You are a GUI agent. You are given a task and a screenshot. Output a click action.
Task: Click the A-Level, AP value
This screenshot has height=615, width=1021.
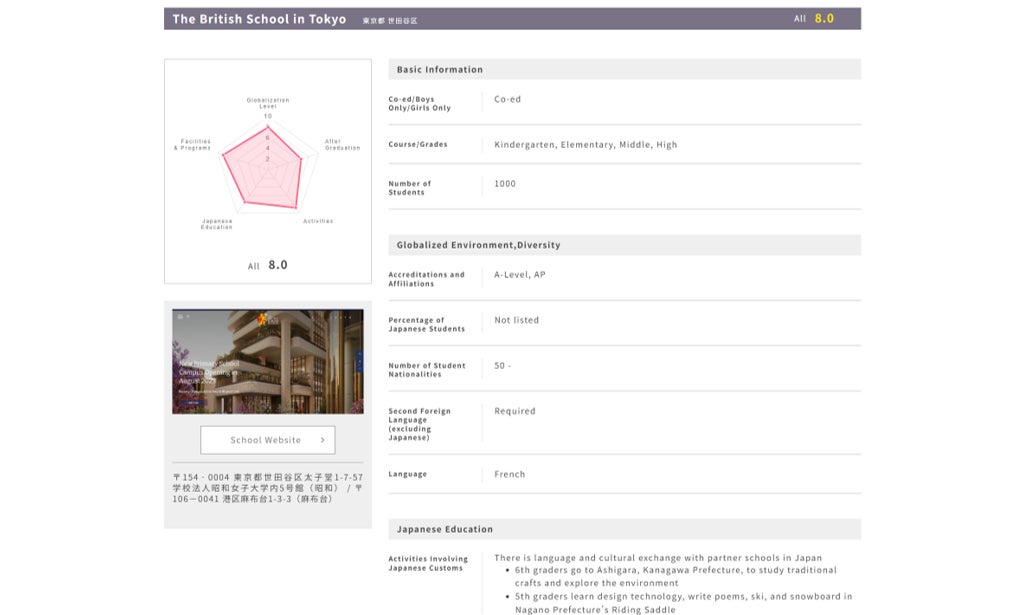click(x=520, y=275)
